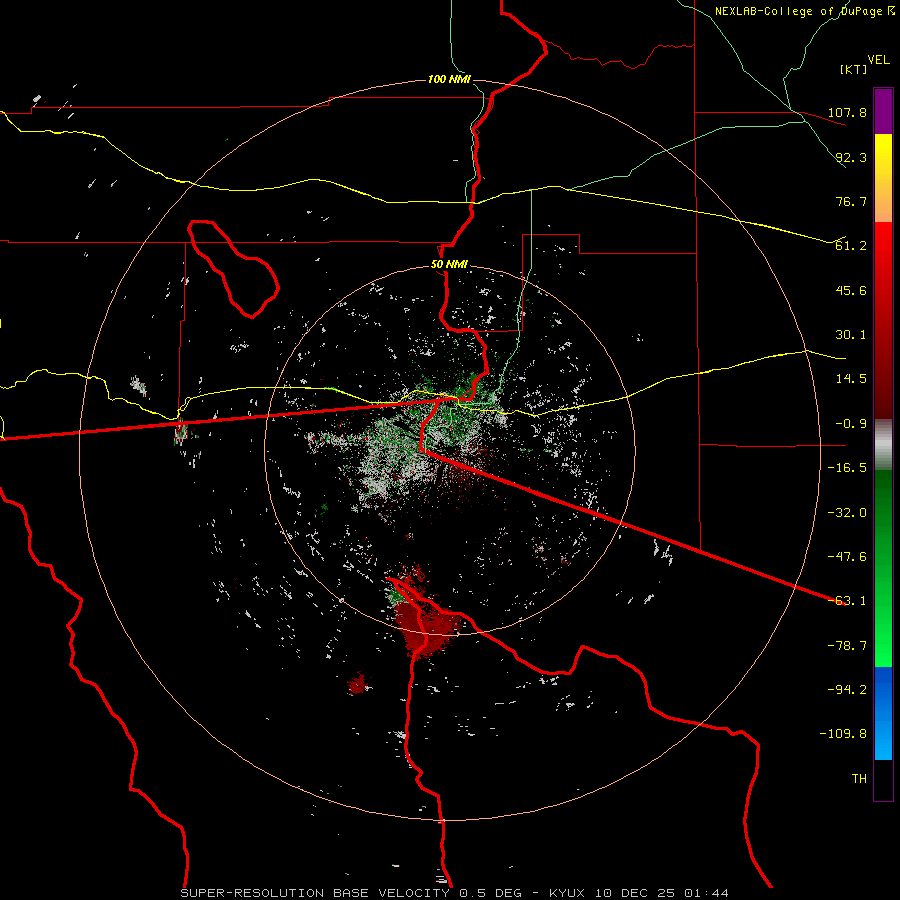900x900 pixels.
Task: Select the 76.7 velocity scale value
Action: 851,201
